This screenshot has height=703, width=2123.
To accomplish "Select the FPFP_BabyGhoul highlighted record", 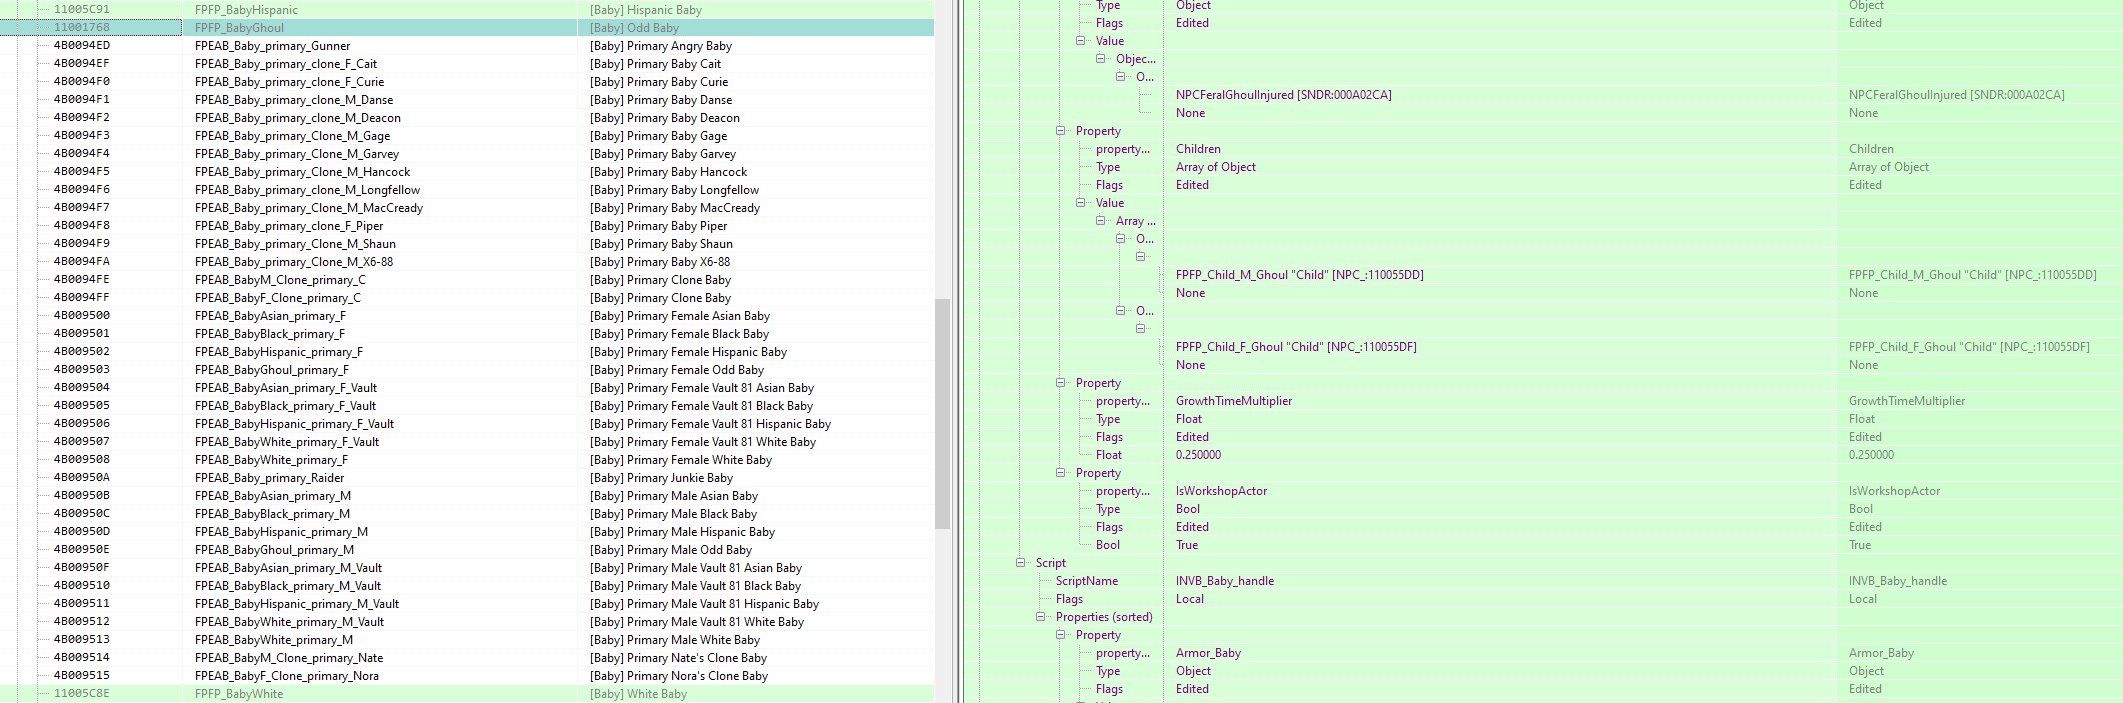I will 467,28.
